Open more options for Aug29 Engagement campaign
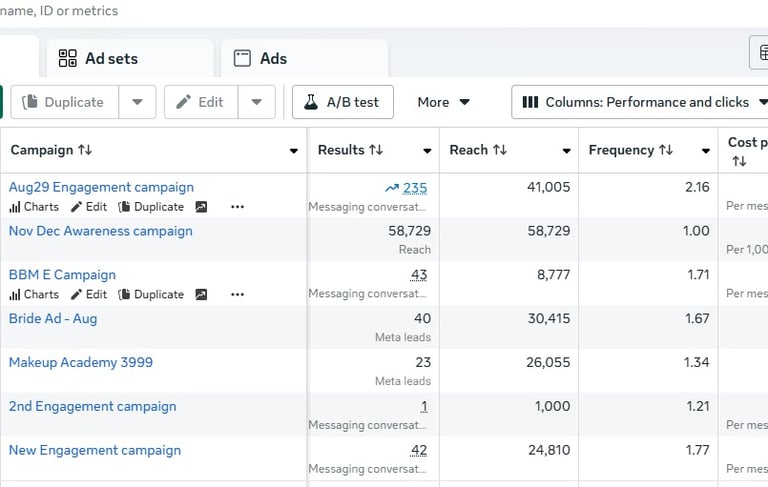Image resolution: width=768 pixels, height=487 pixels. tap(237, 207)
